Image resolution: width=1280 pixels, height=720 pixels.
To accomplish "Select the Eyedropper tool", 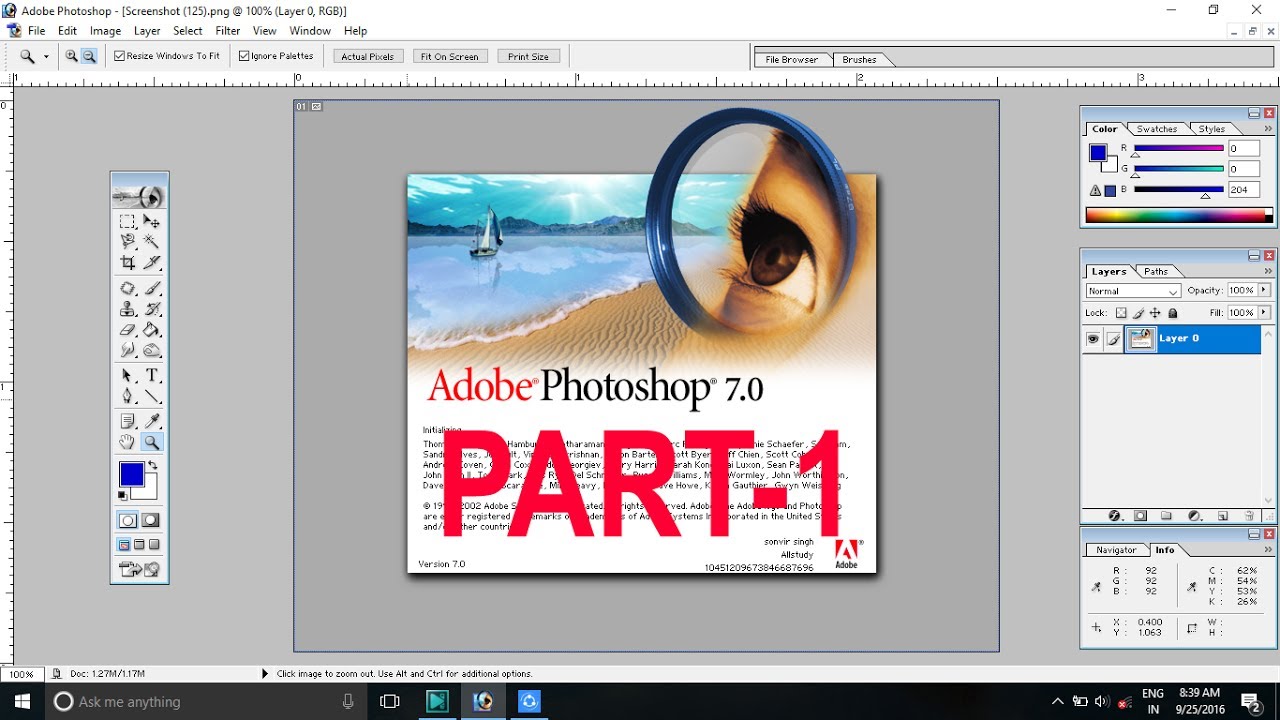I will 152,421.
